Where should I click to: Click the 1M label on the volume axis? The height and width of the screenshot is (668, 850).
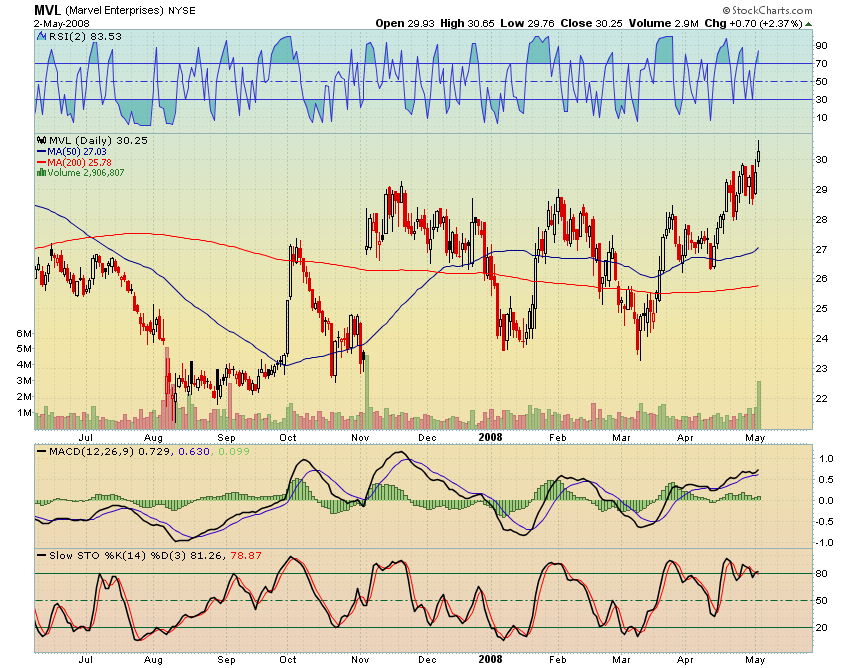[24, 413]
